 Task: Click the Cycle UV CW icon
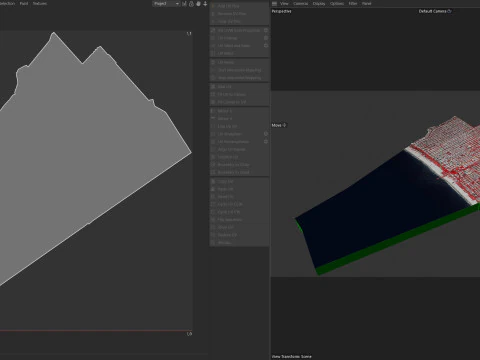click(x=213, y=212)
